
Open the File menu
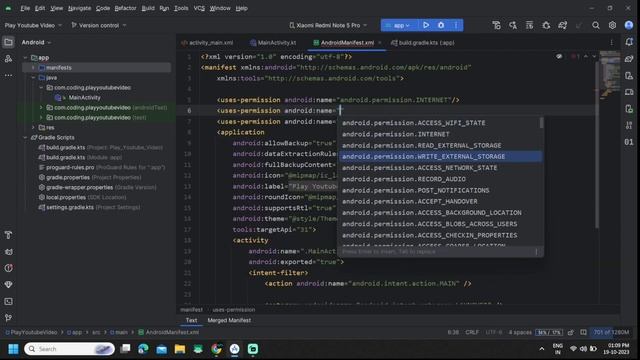point(25,8)
